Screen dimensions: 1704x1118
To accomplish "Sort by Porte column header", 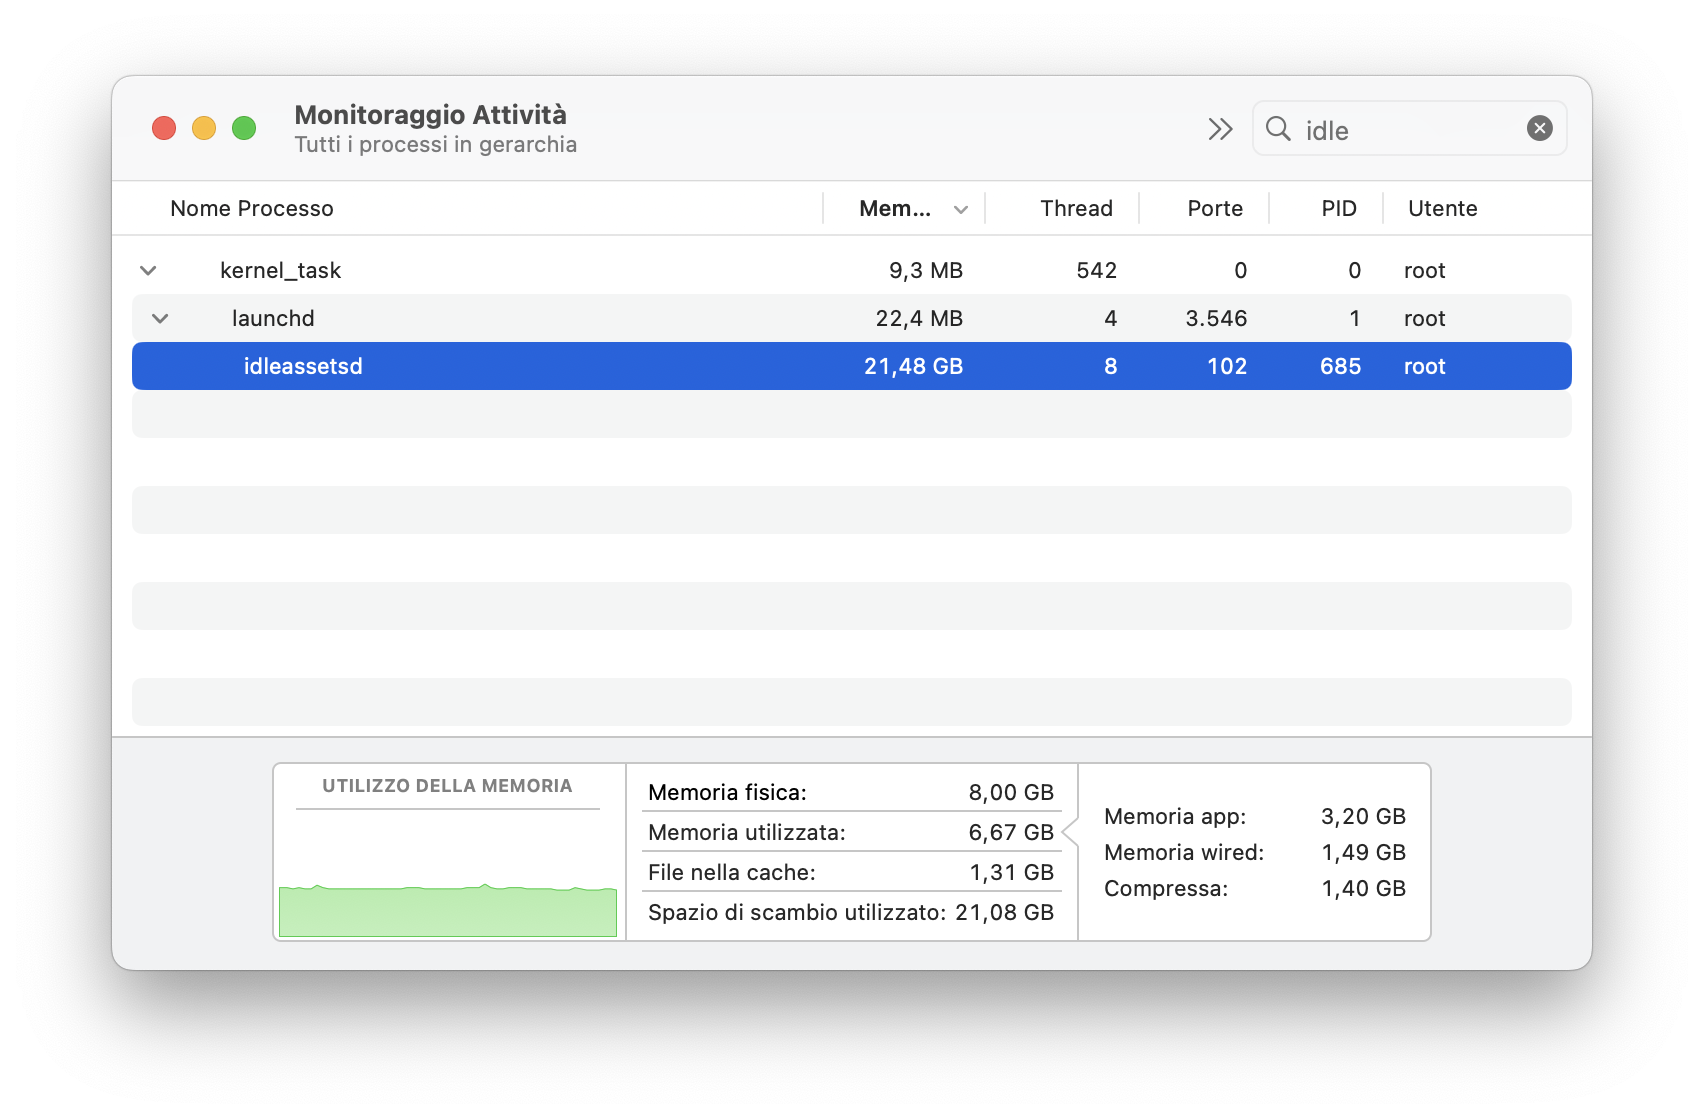I will coord(1215,208).
